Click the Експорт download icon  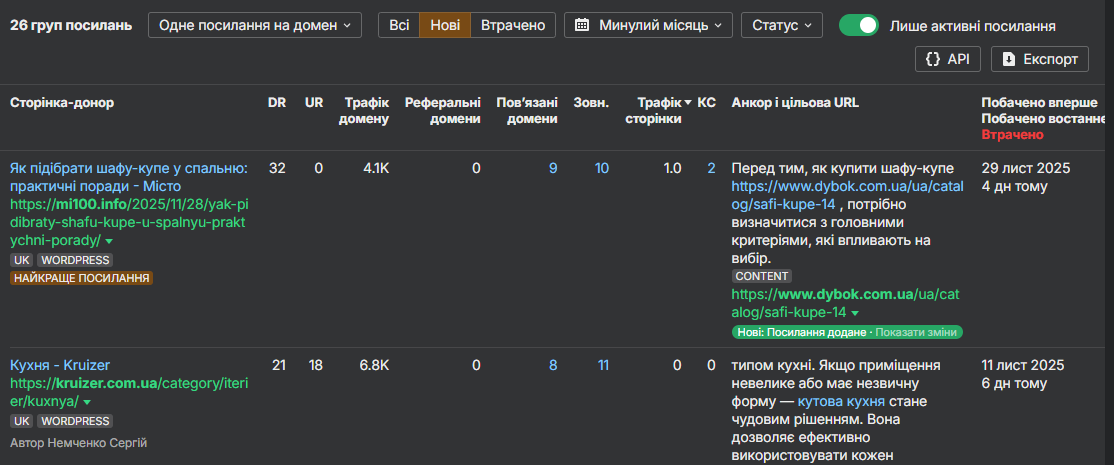tap(1009, 60)
